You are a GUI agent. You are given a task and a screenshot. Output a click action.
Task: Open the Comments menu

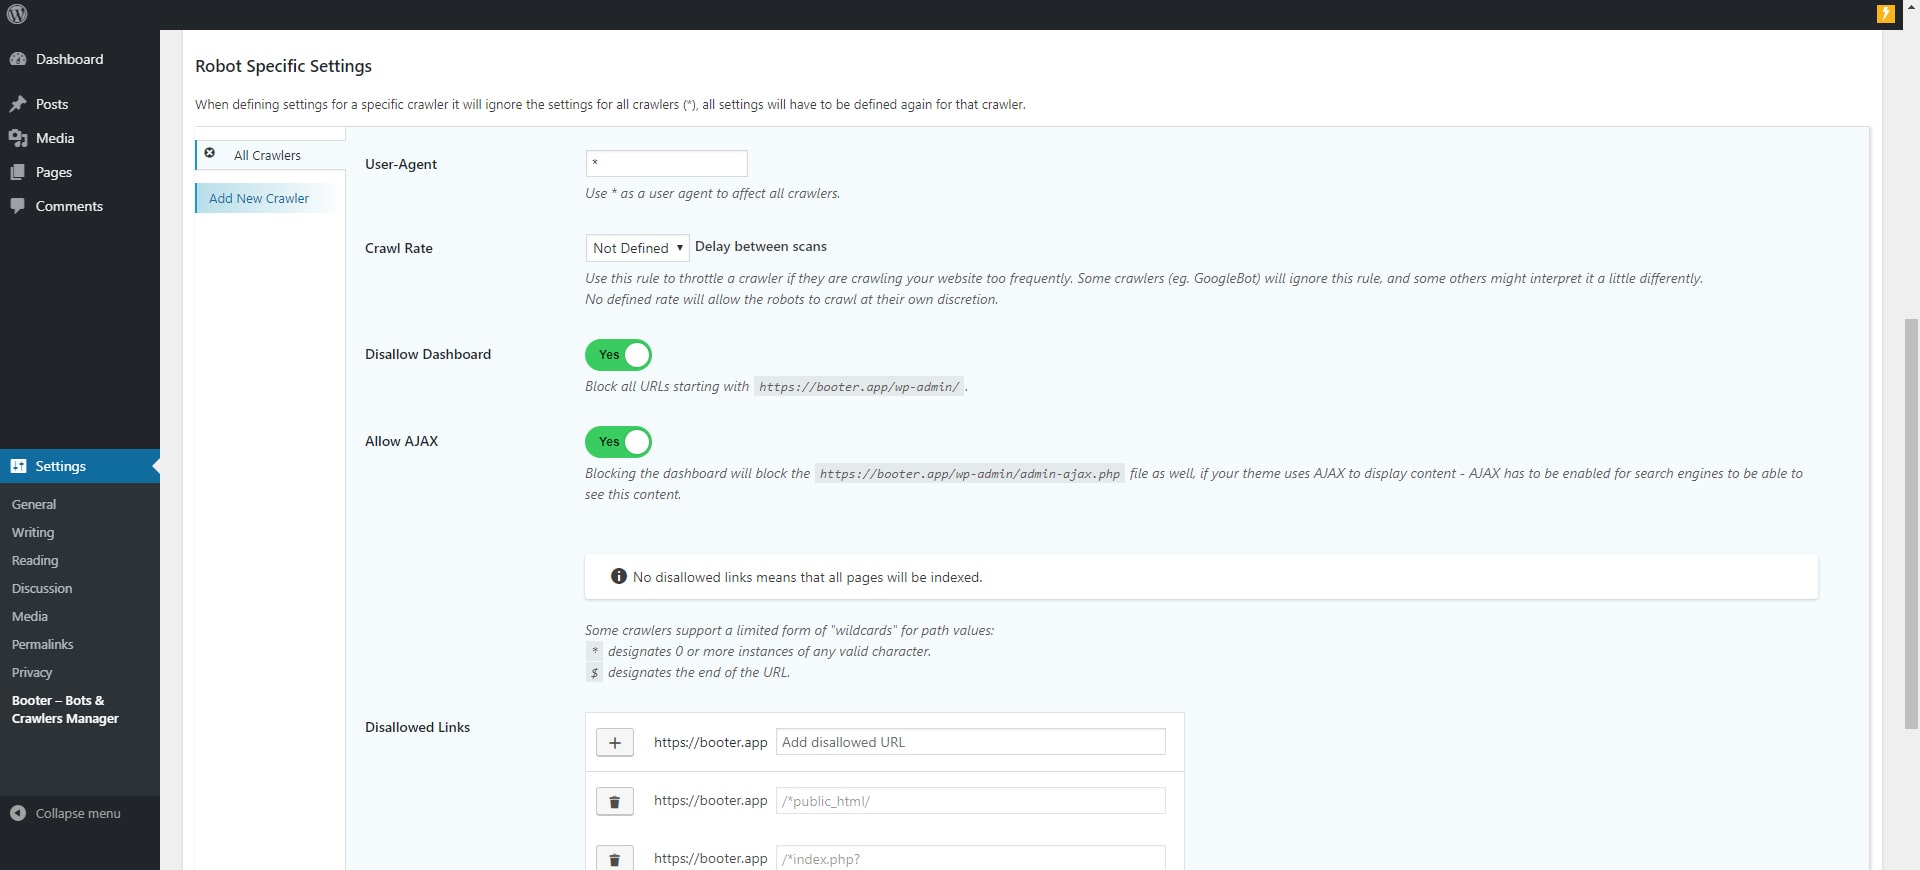coord(80,206)
